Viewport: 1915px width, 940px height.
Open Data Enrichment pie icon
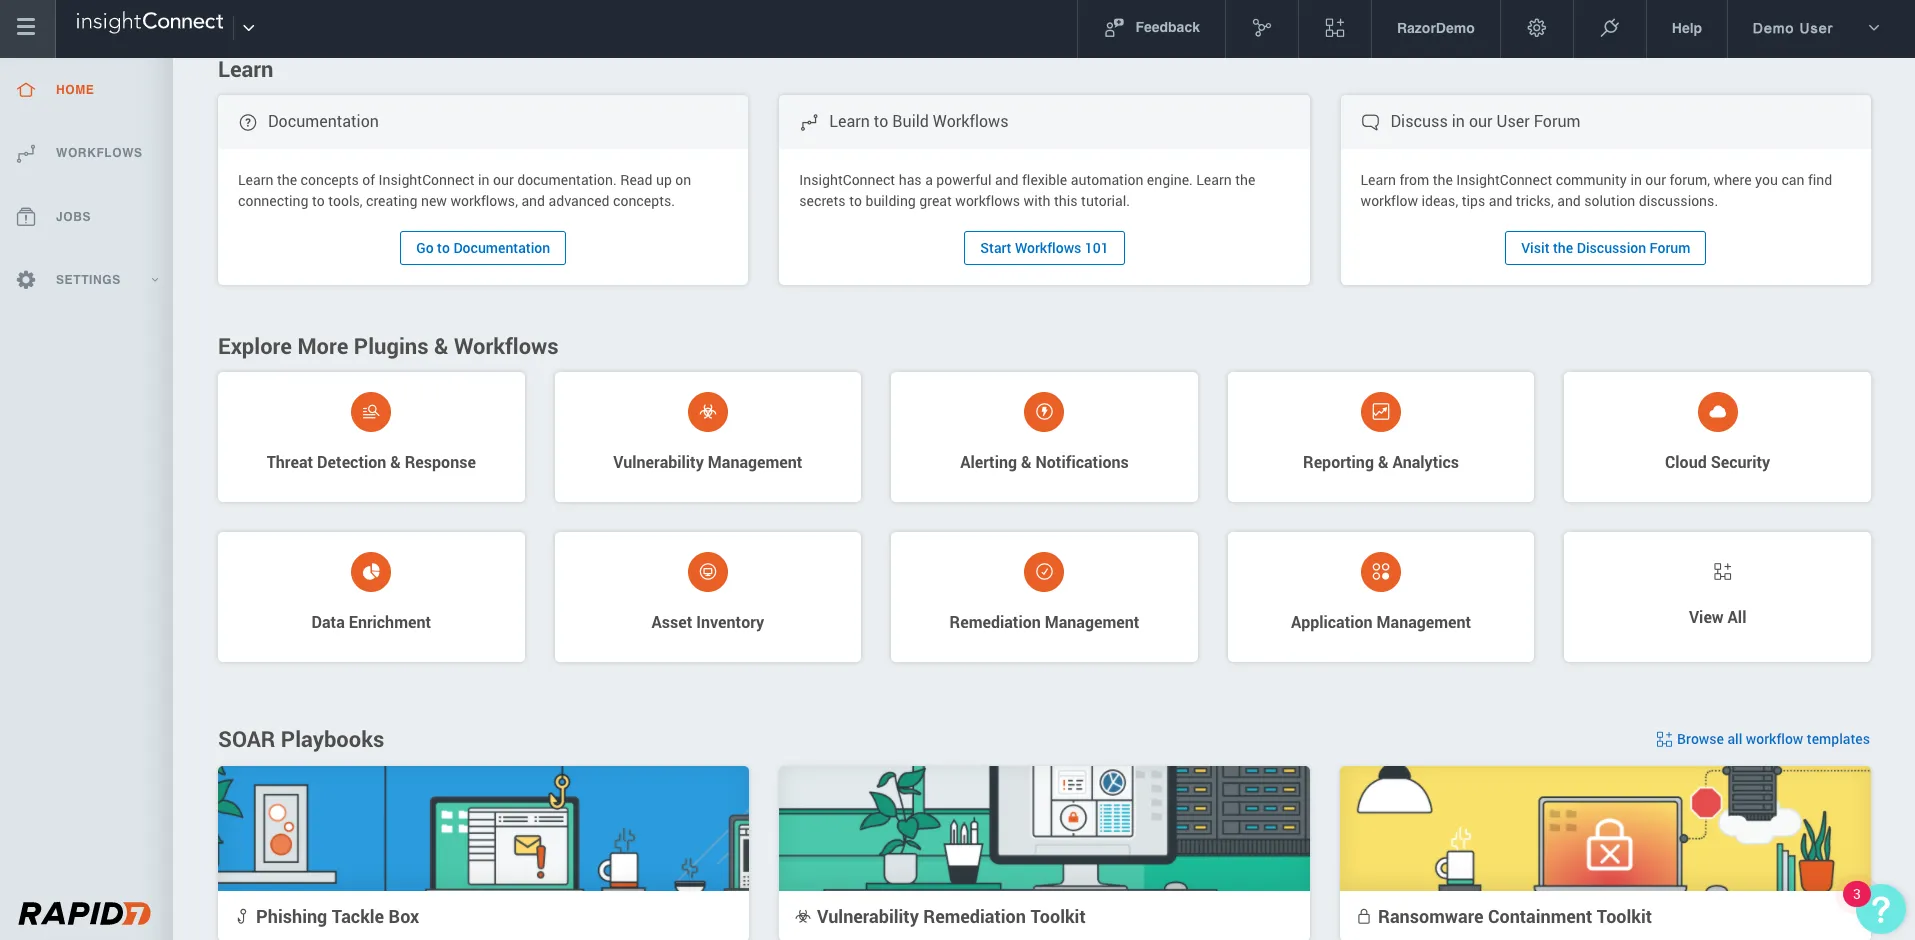coord(371,572)
